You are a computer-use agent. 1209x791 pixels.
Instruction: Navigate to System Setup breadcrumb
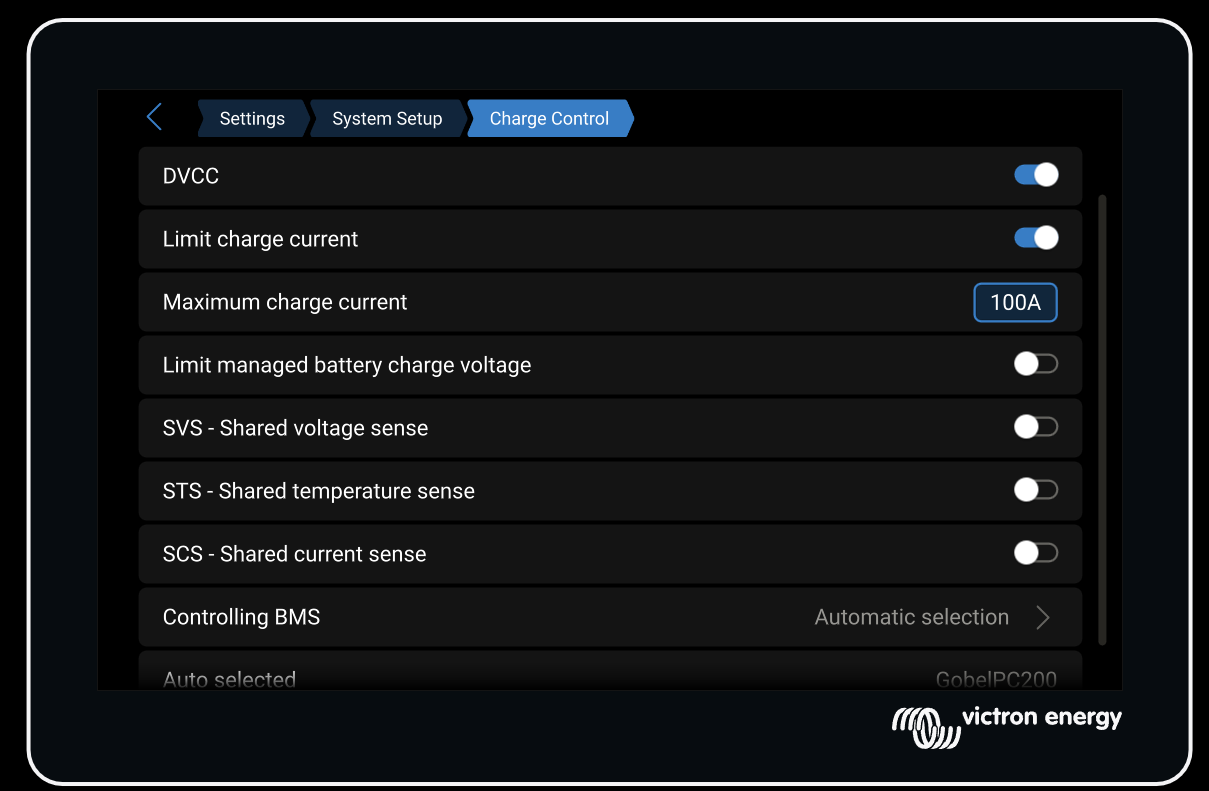click(x=387, y=118)
